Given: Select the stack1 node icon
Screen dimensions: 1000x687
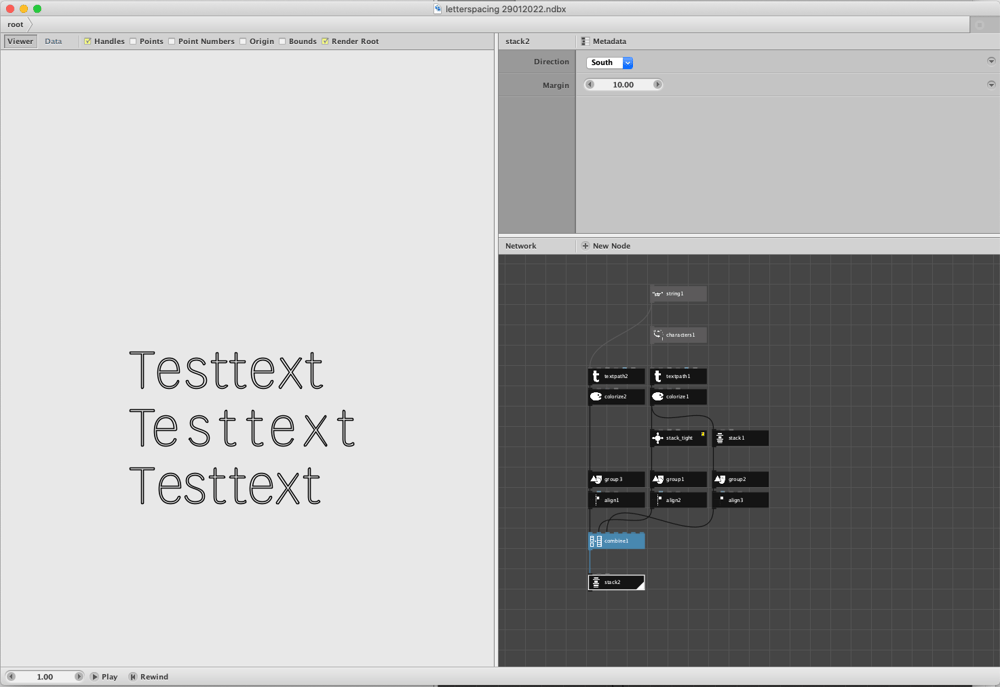Looking at the screenshot, I should [719, 438].
